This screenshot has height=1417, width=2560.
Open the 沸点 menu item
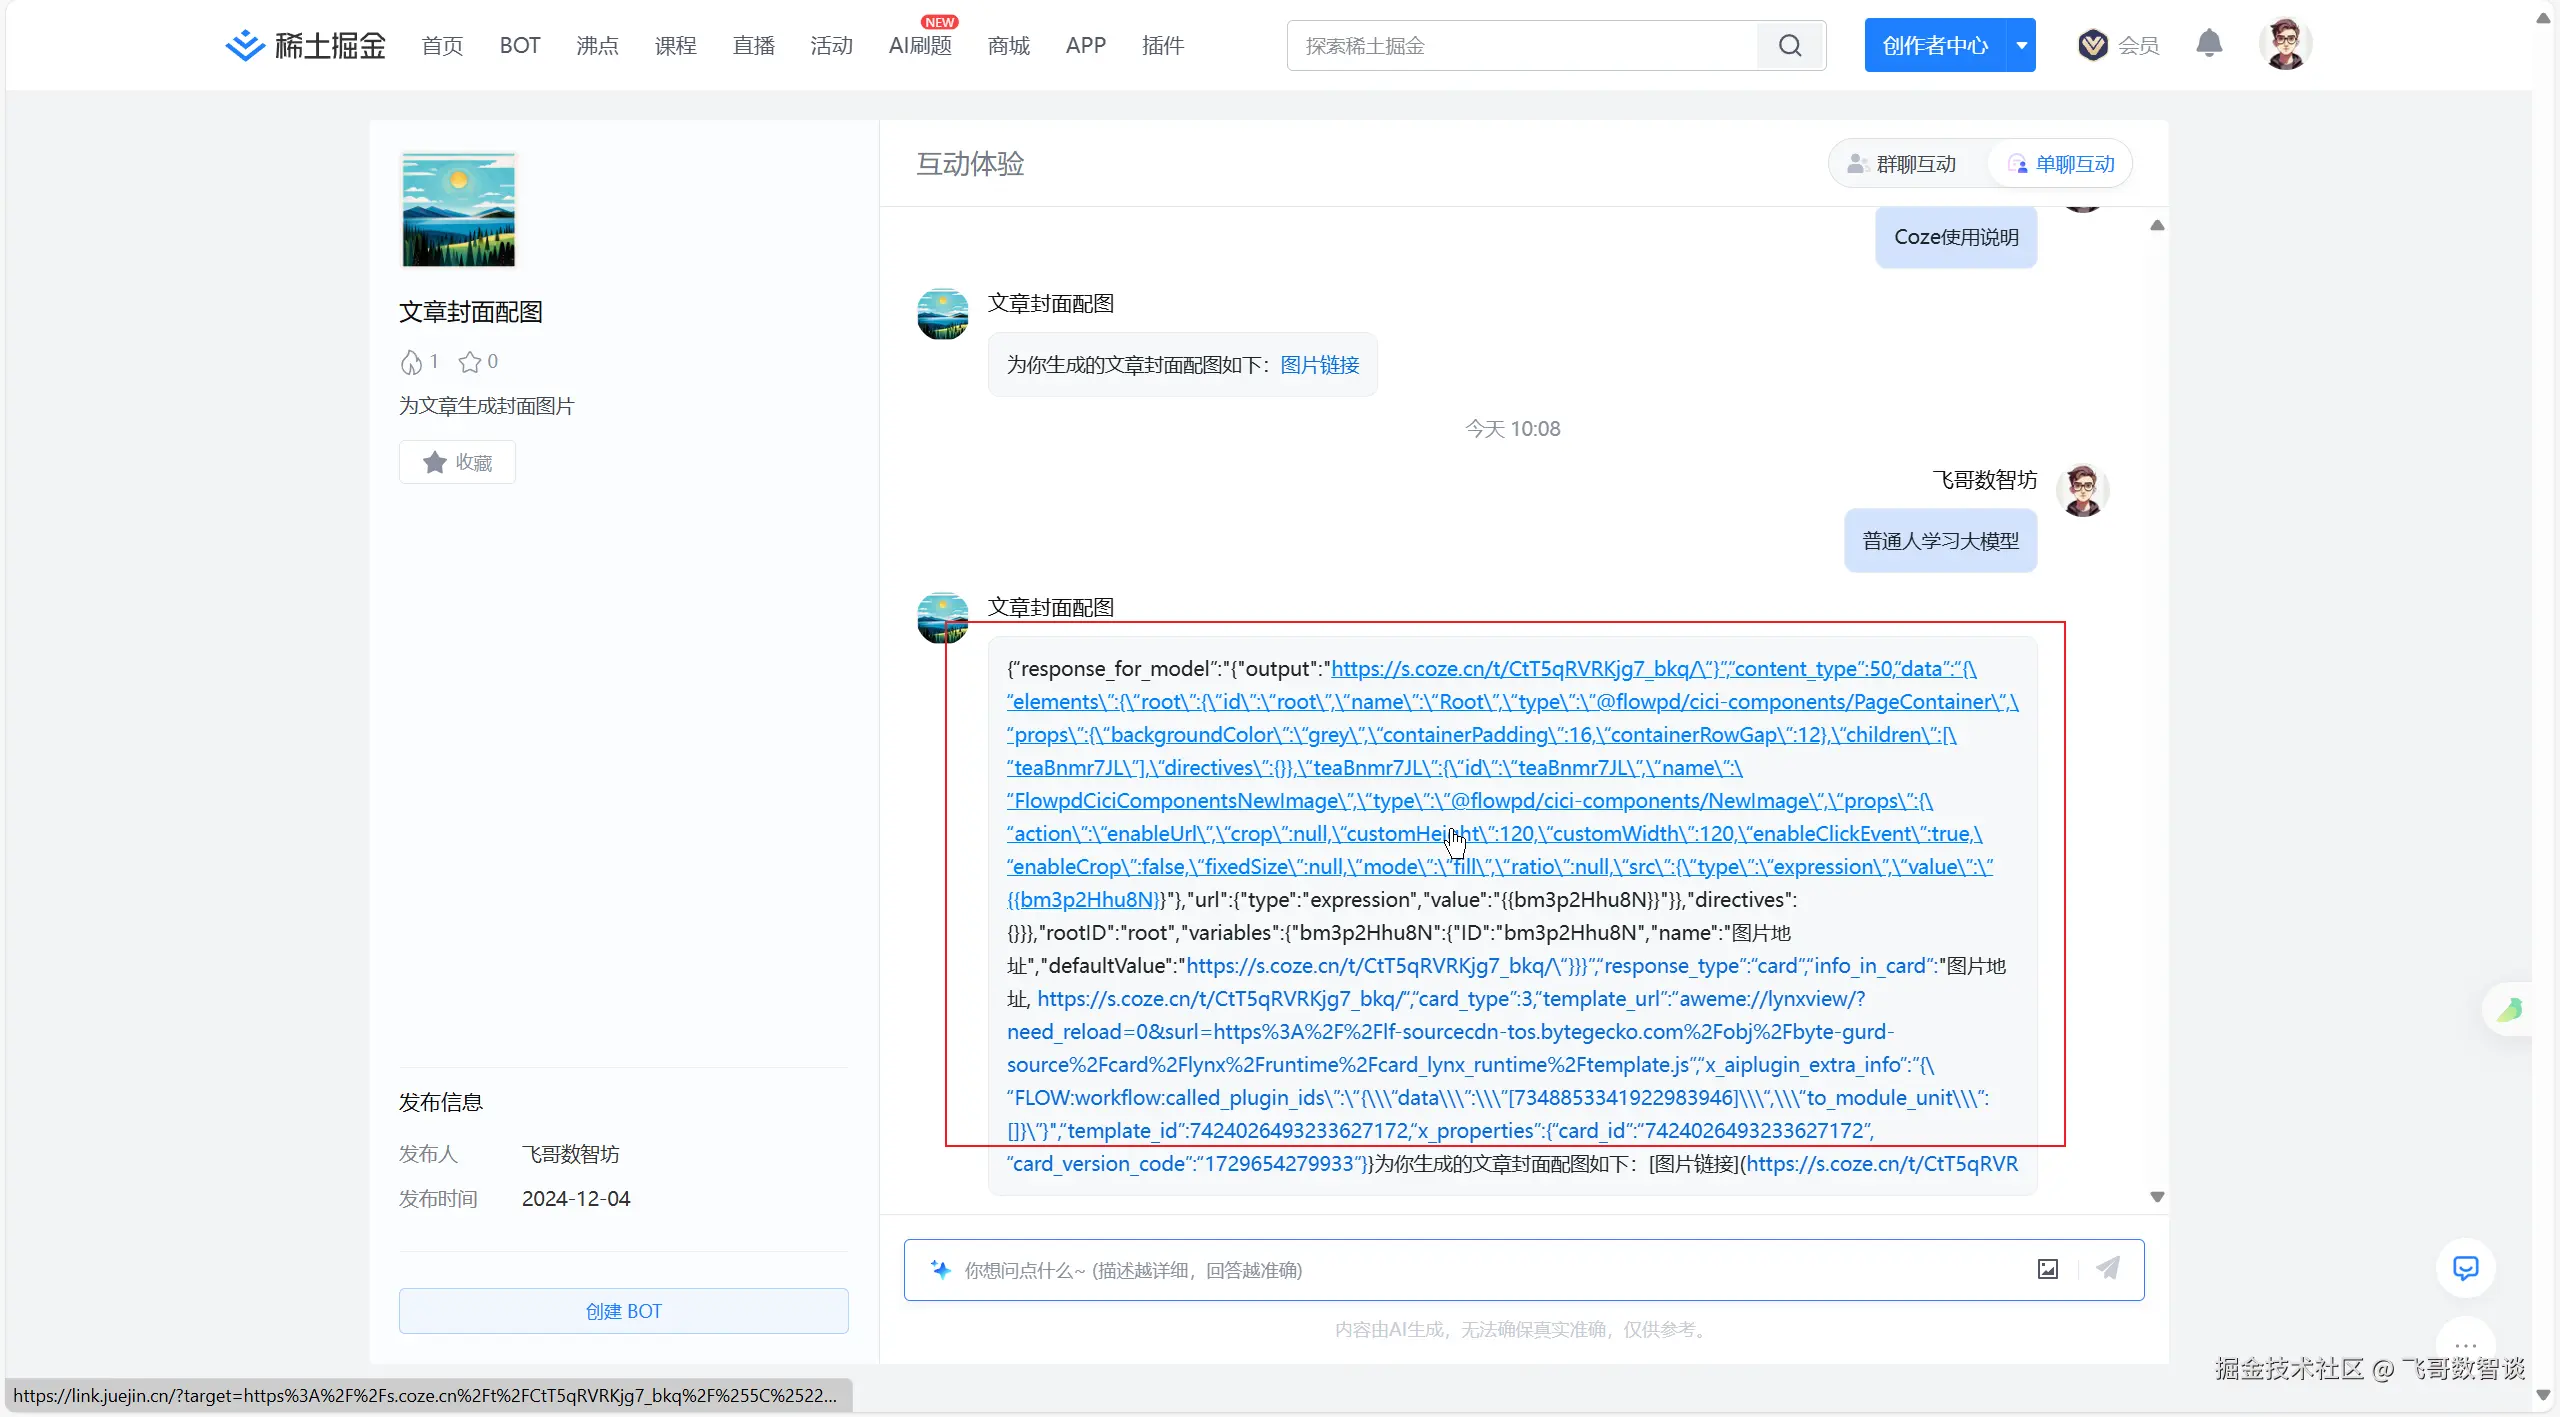pyautogui.click(x=596, y=45)
